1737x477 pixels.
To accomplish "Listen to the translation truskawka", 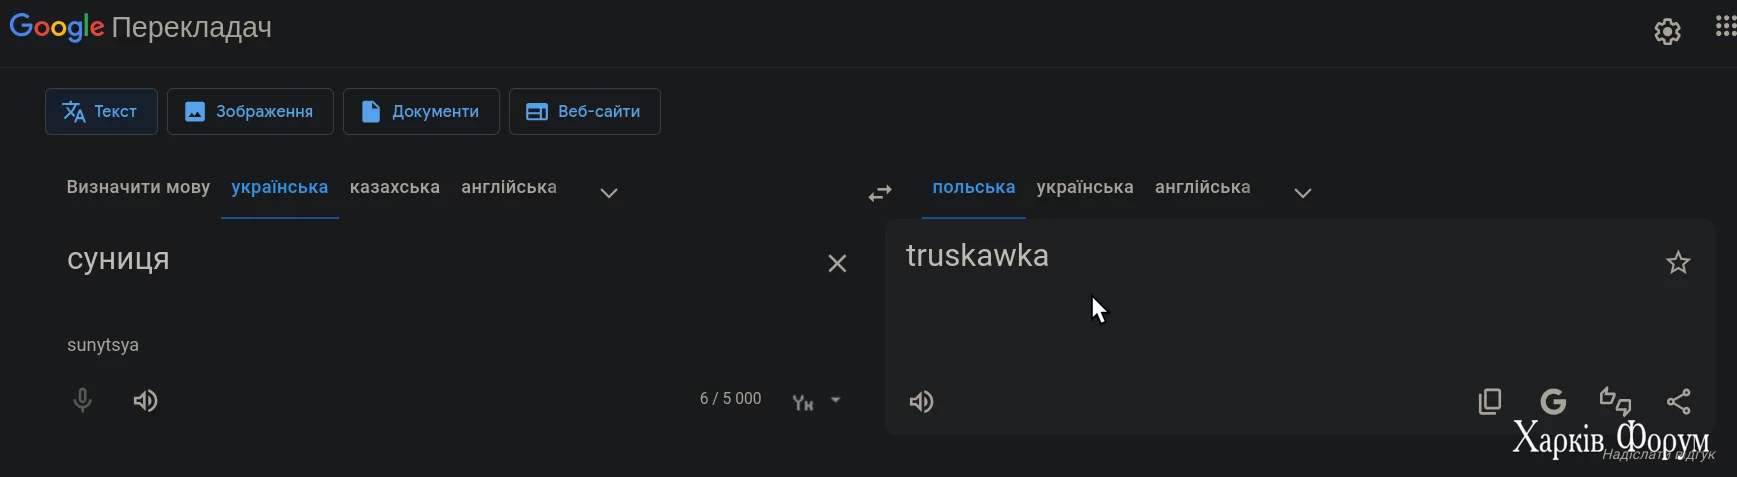I will (921, 402).
